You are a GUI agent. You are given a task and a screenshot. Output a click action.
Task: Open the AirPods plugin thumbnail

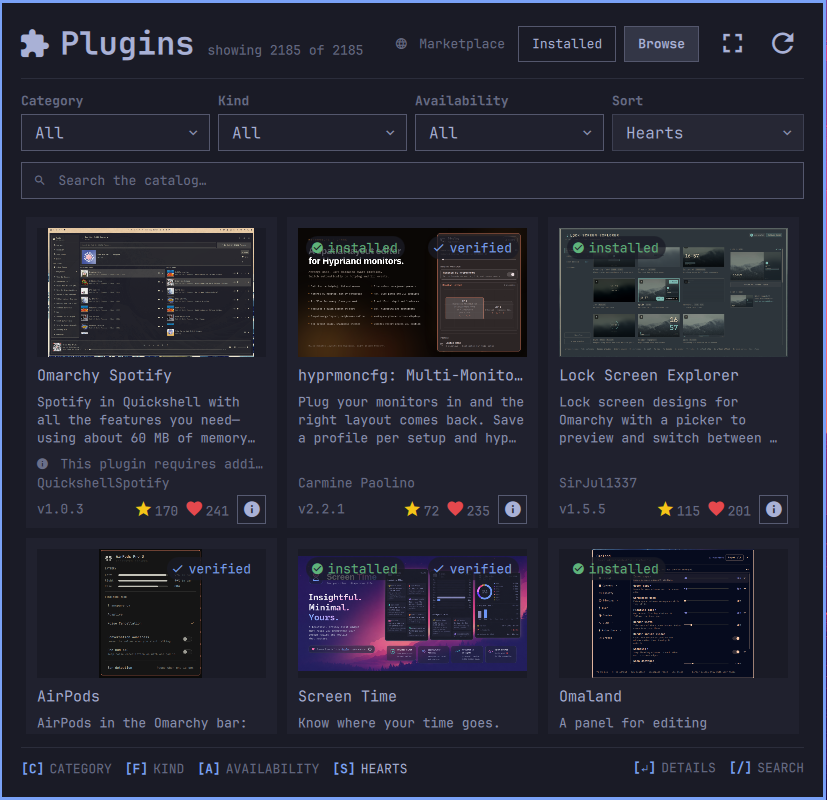coord(151,613)
